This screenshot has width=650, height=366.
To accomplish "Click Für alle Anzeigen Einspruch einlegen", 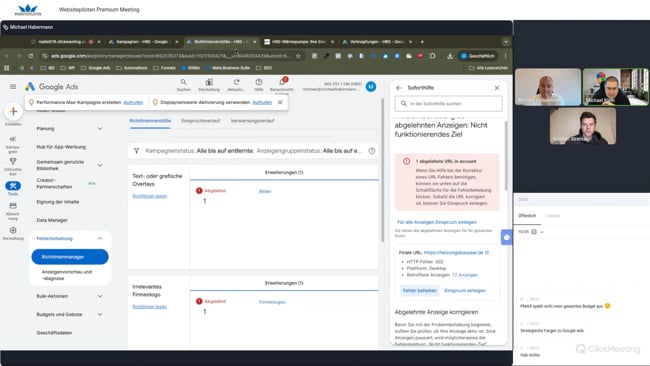I will [437, 222].
